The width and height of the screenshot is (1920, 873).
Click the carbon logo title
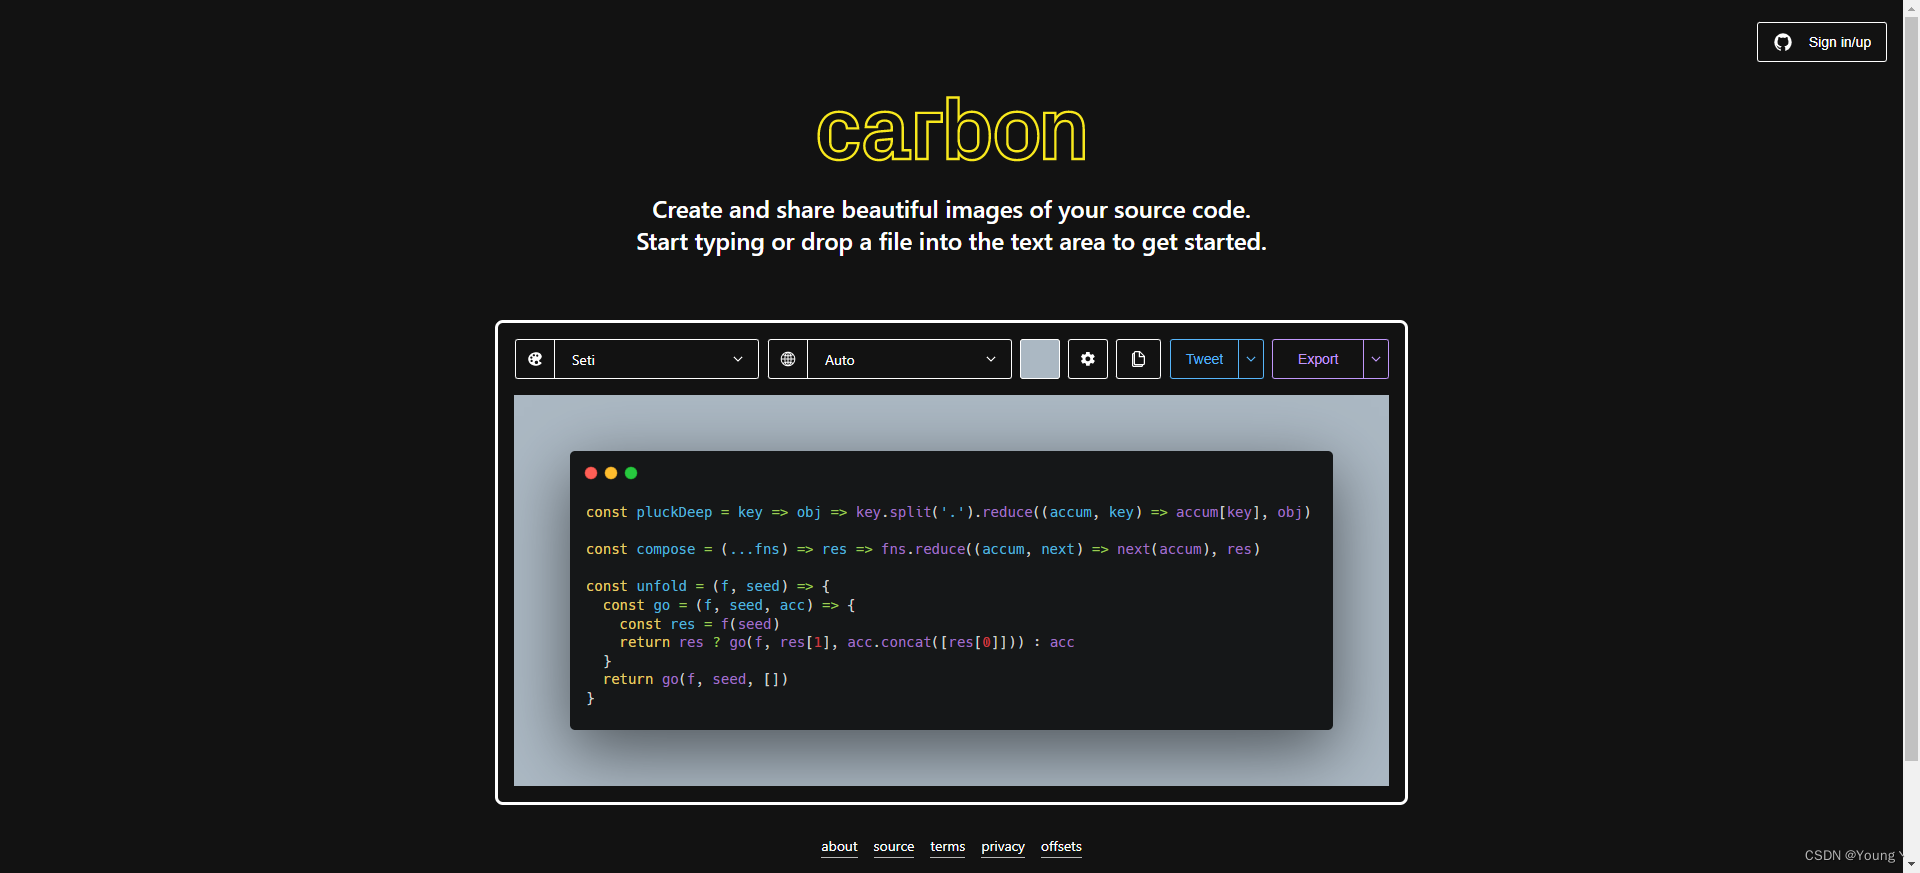951,131
